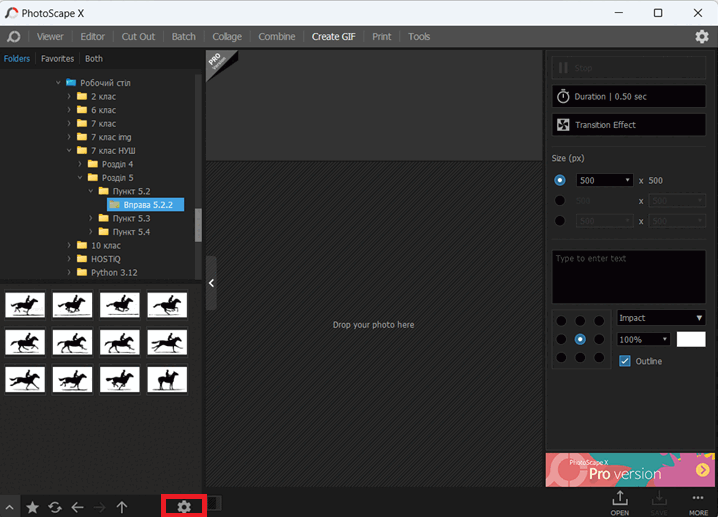Switch to the Editor tab
The image size is (718, 517).
(x=92, y=37)
